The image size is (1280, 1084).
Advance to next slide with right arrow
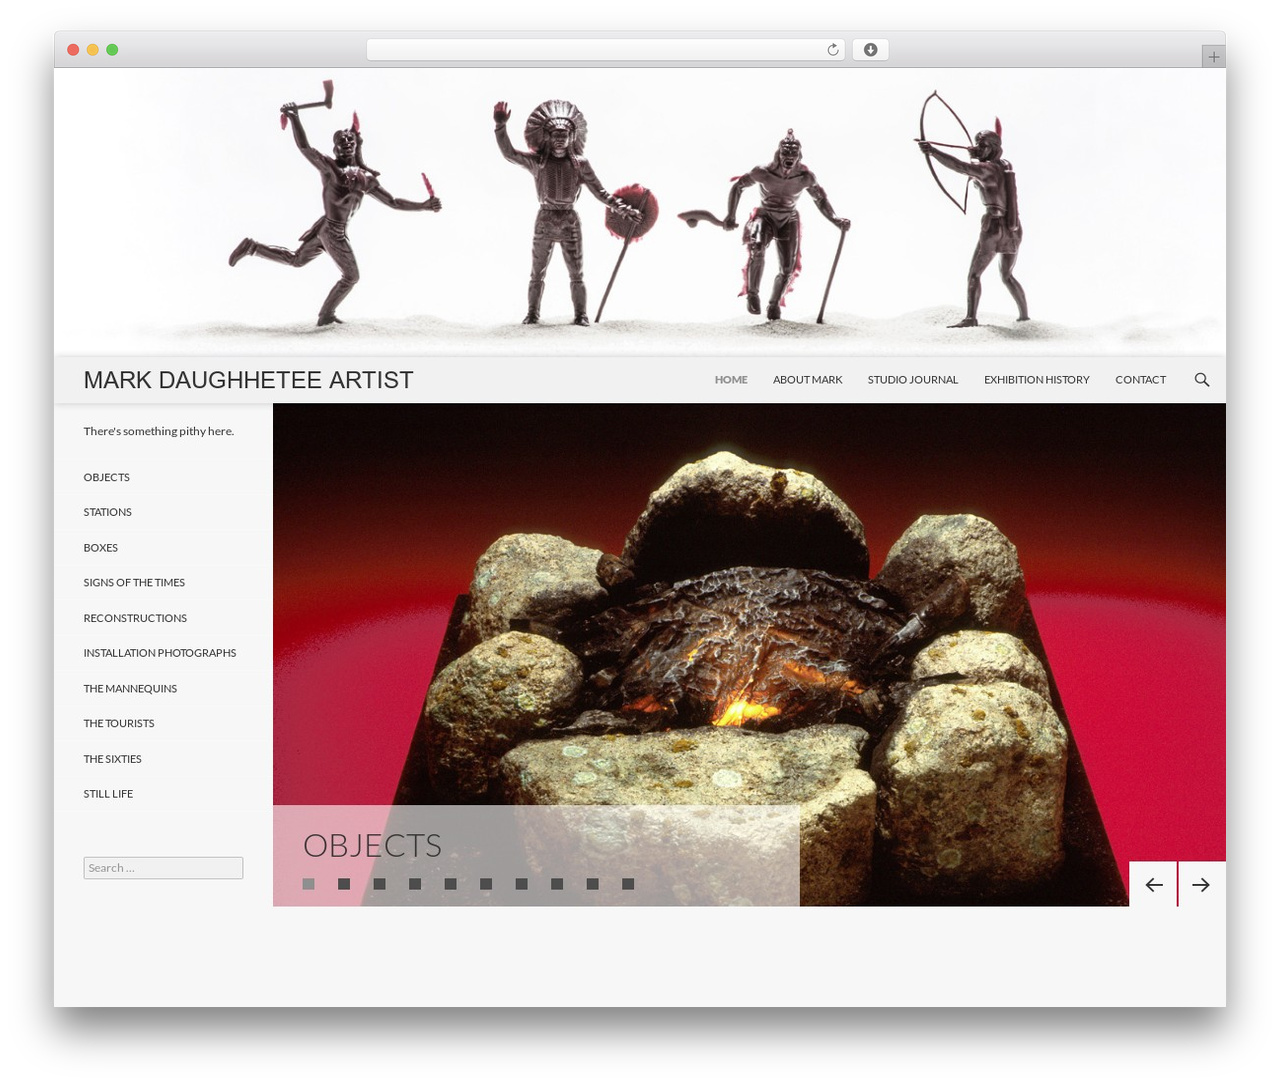click(x=1202, y=884)
